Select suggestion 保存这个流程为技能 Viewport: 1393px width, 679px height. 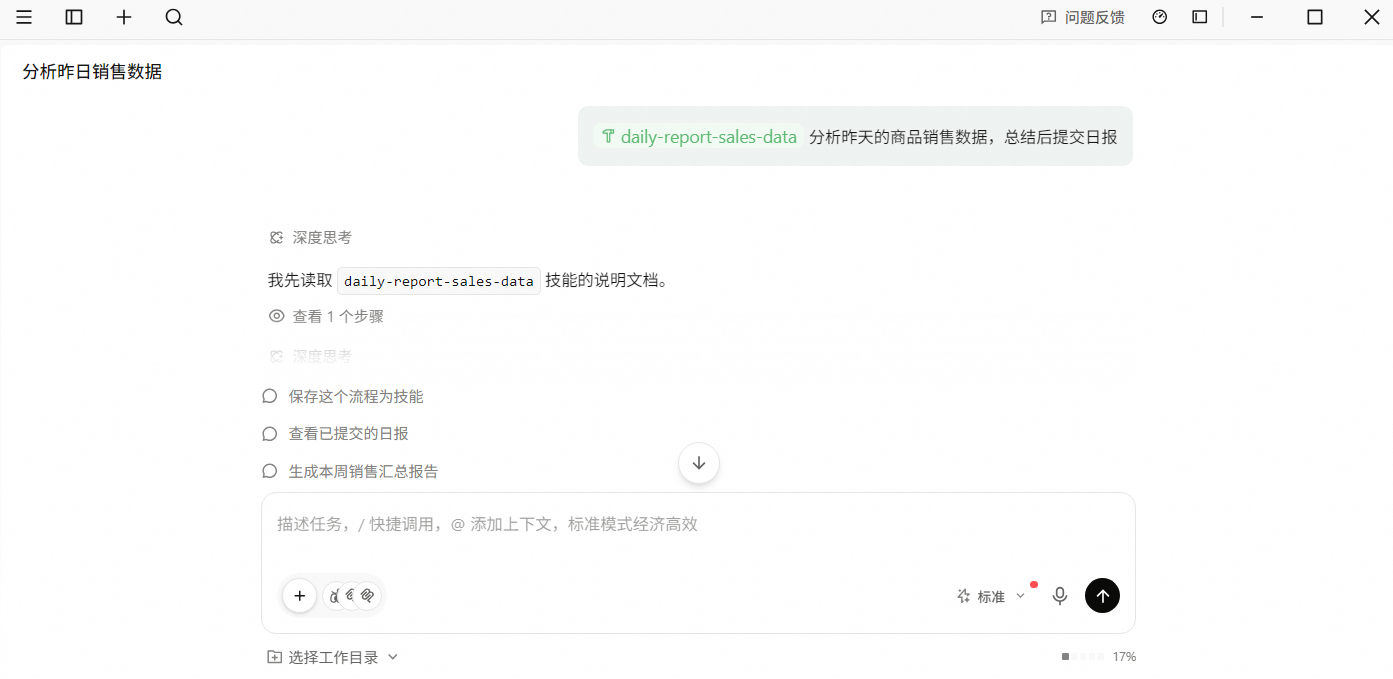343,397
